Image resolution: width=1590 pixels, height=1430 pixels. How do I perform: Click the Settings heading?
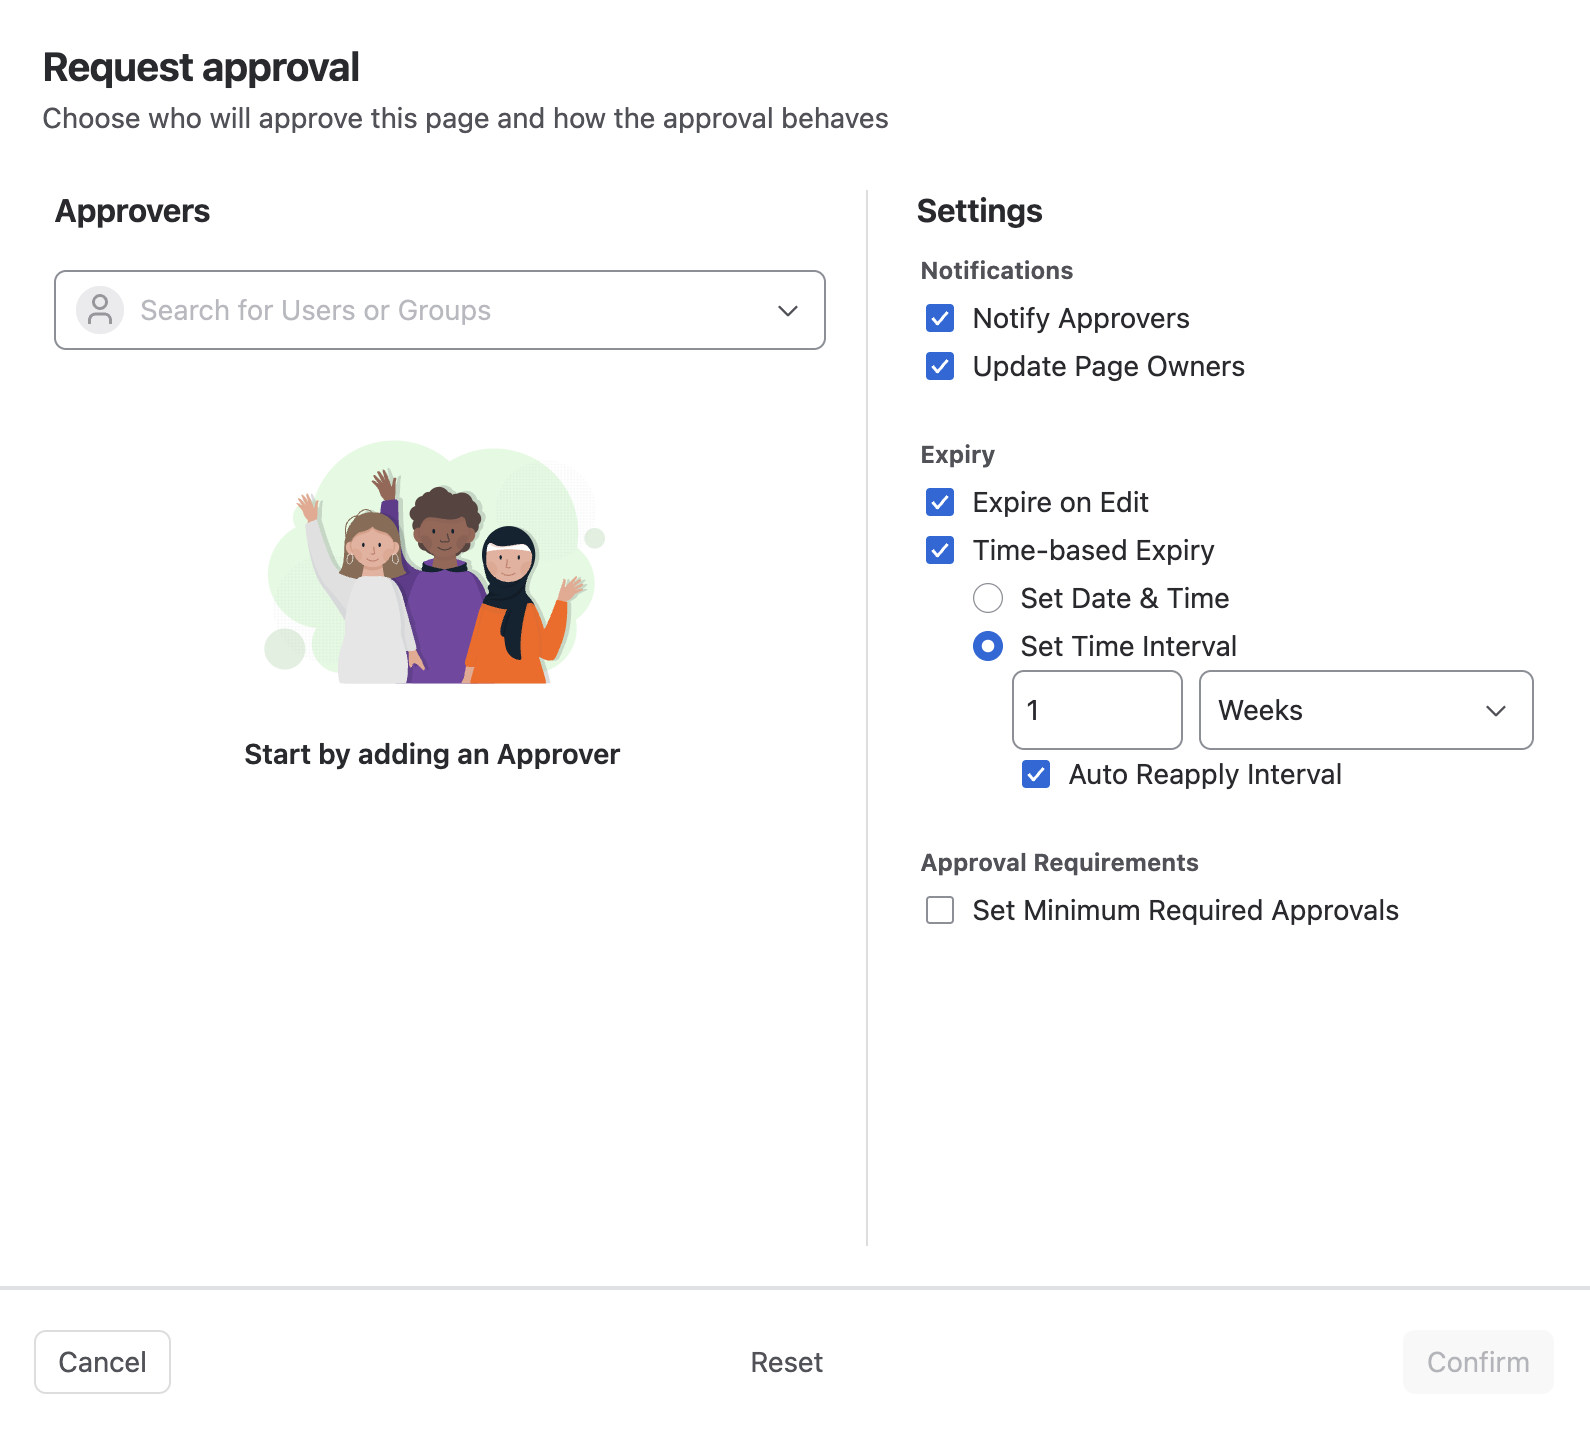[980, 211]
